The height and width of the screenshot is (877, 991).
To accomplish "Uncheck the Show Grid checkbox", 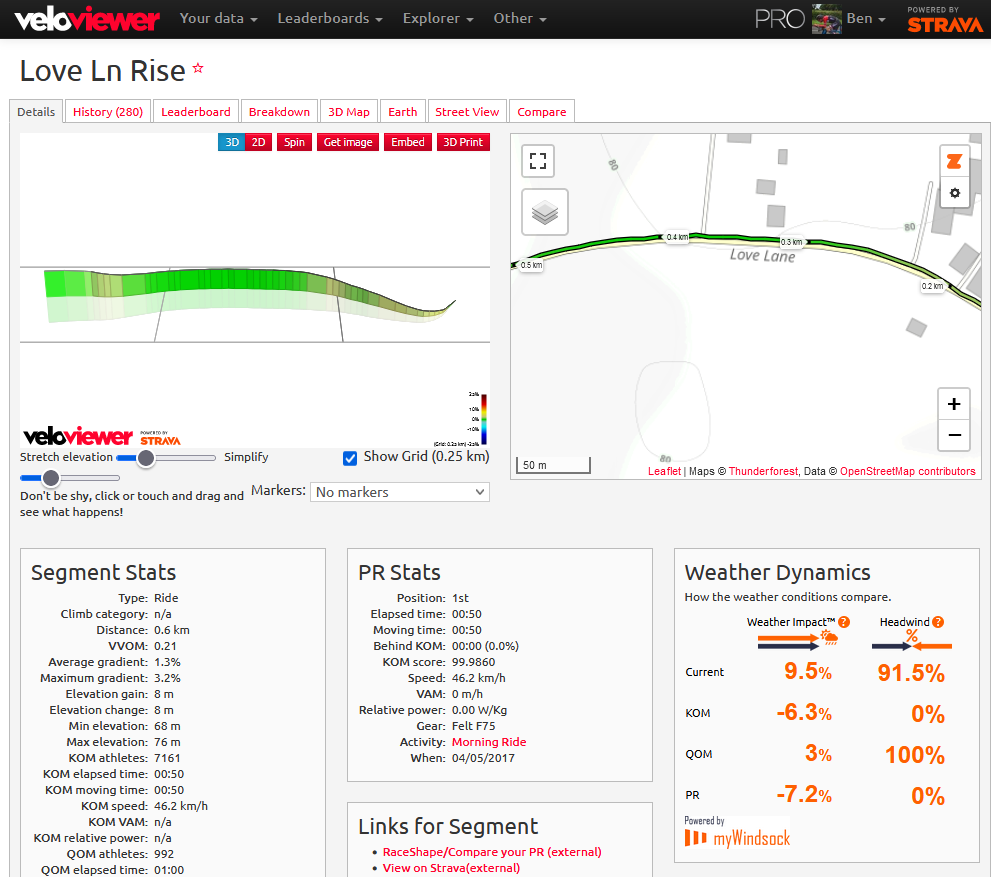I will [x=350, y=458].
